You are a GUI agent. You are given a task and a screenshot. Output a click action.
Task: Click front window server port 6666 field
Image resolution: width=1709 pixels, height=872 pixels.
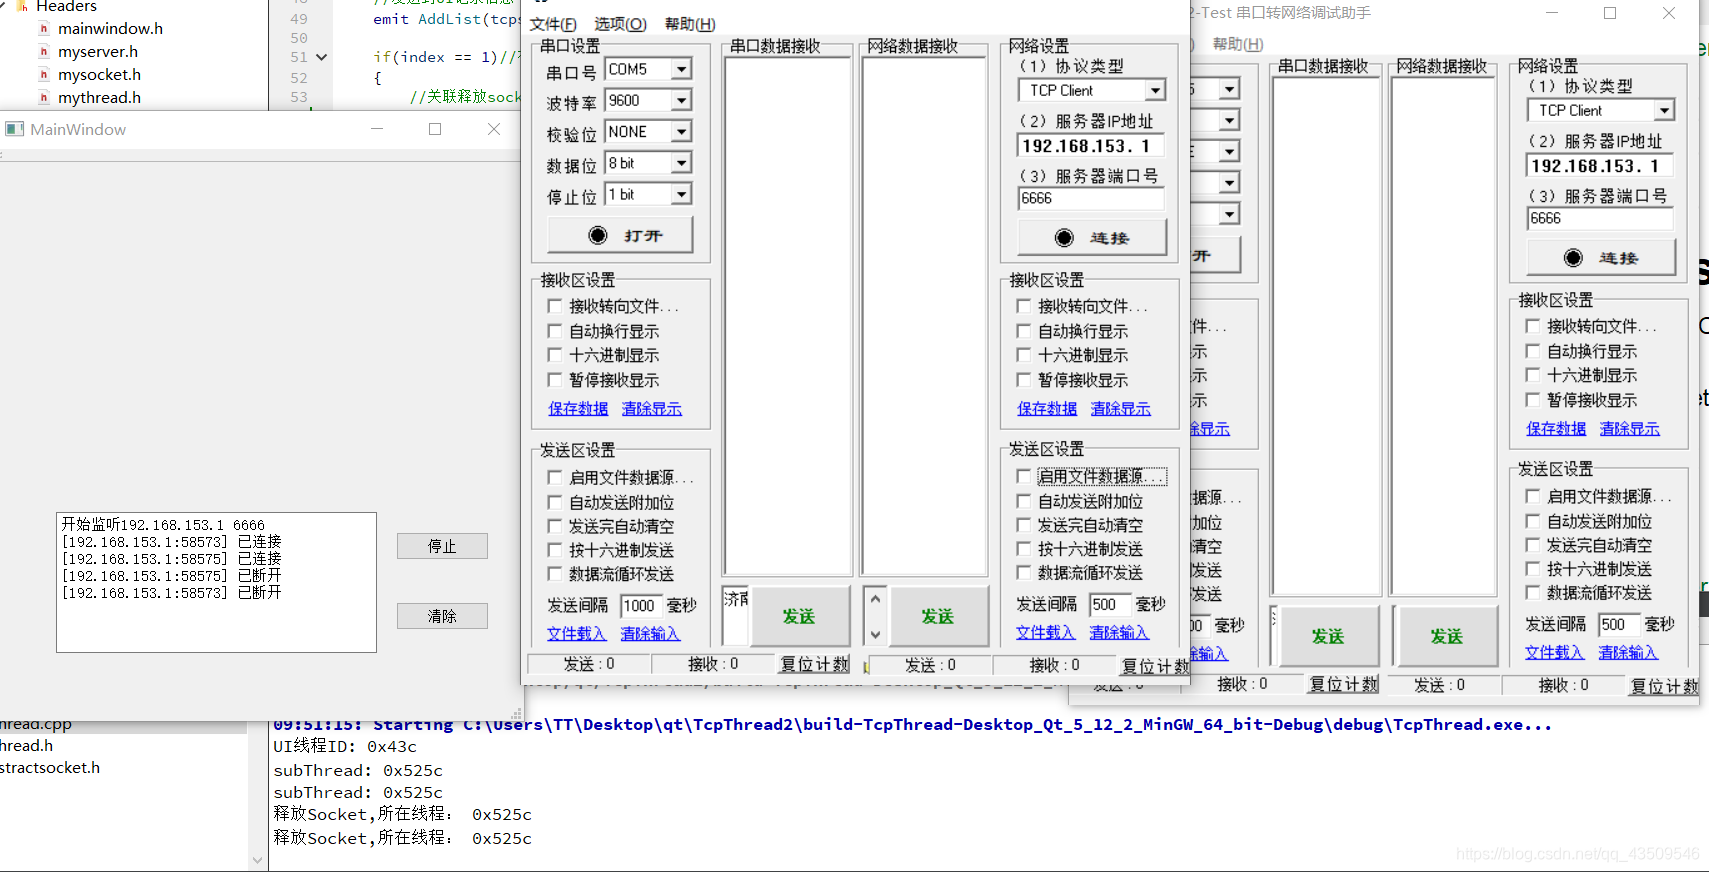pyautogui.click(x=1091, y=198)
